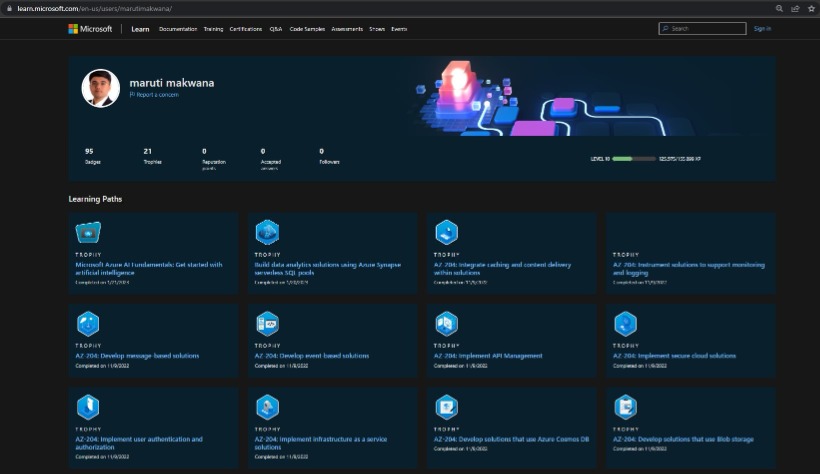Click the Develop message-based solutions trophy icon
The image size is (820, 474).
point(88,323)
